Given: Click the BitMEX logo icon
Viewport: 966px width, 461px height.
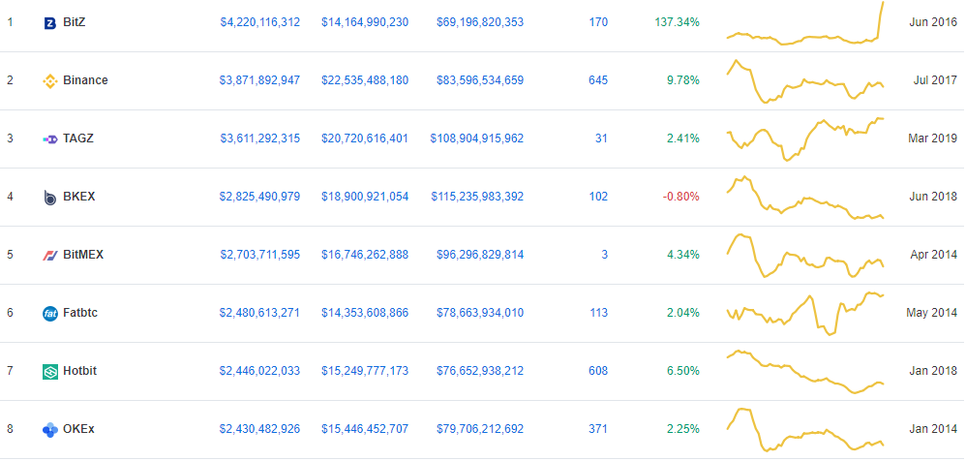Looking at the screenshot, I should (50, 255).
